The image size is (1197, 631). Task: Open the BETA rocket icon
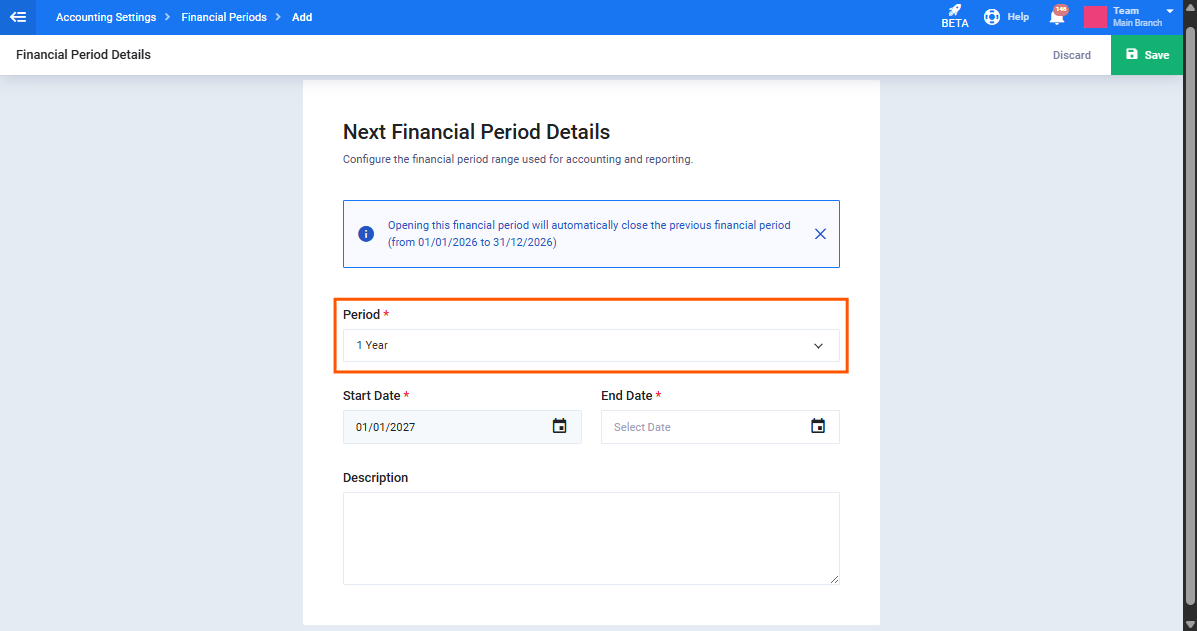coord(954,11)
